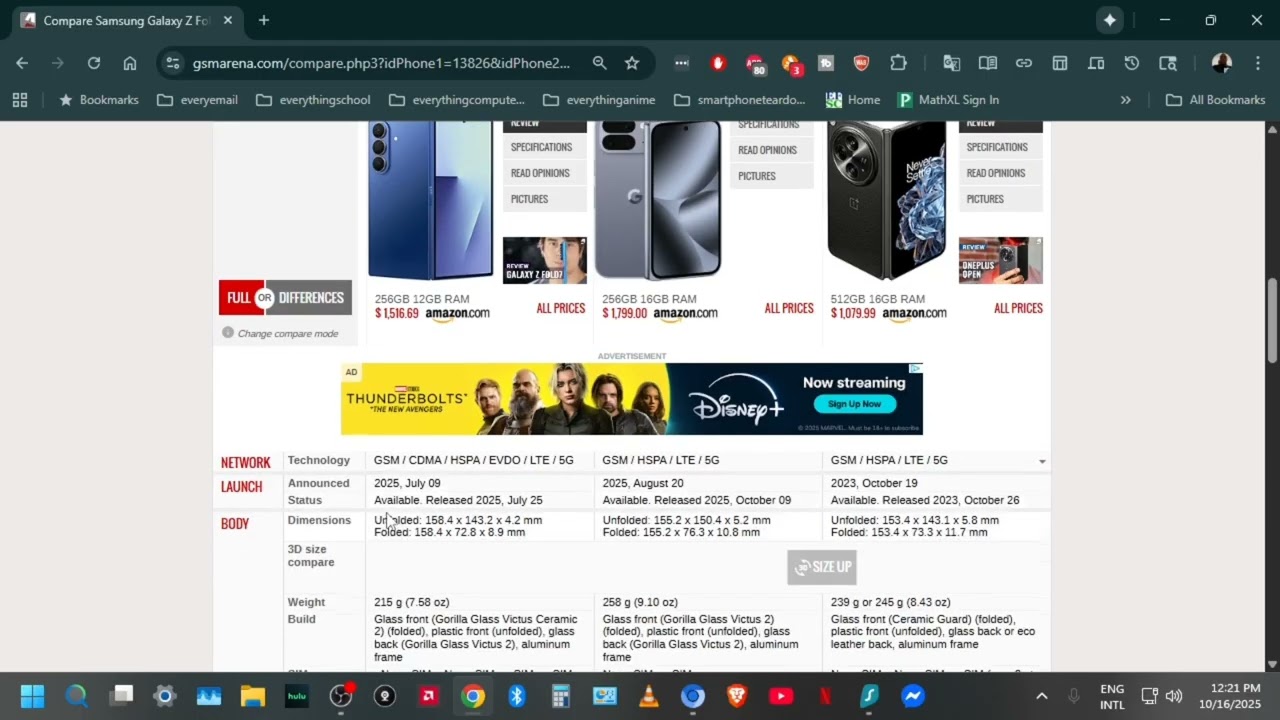The image size is (1280, 720).
Task: Click the red shield extension icon
Action: pyautogui.click(x=861, y=63)
